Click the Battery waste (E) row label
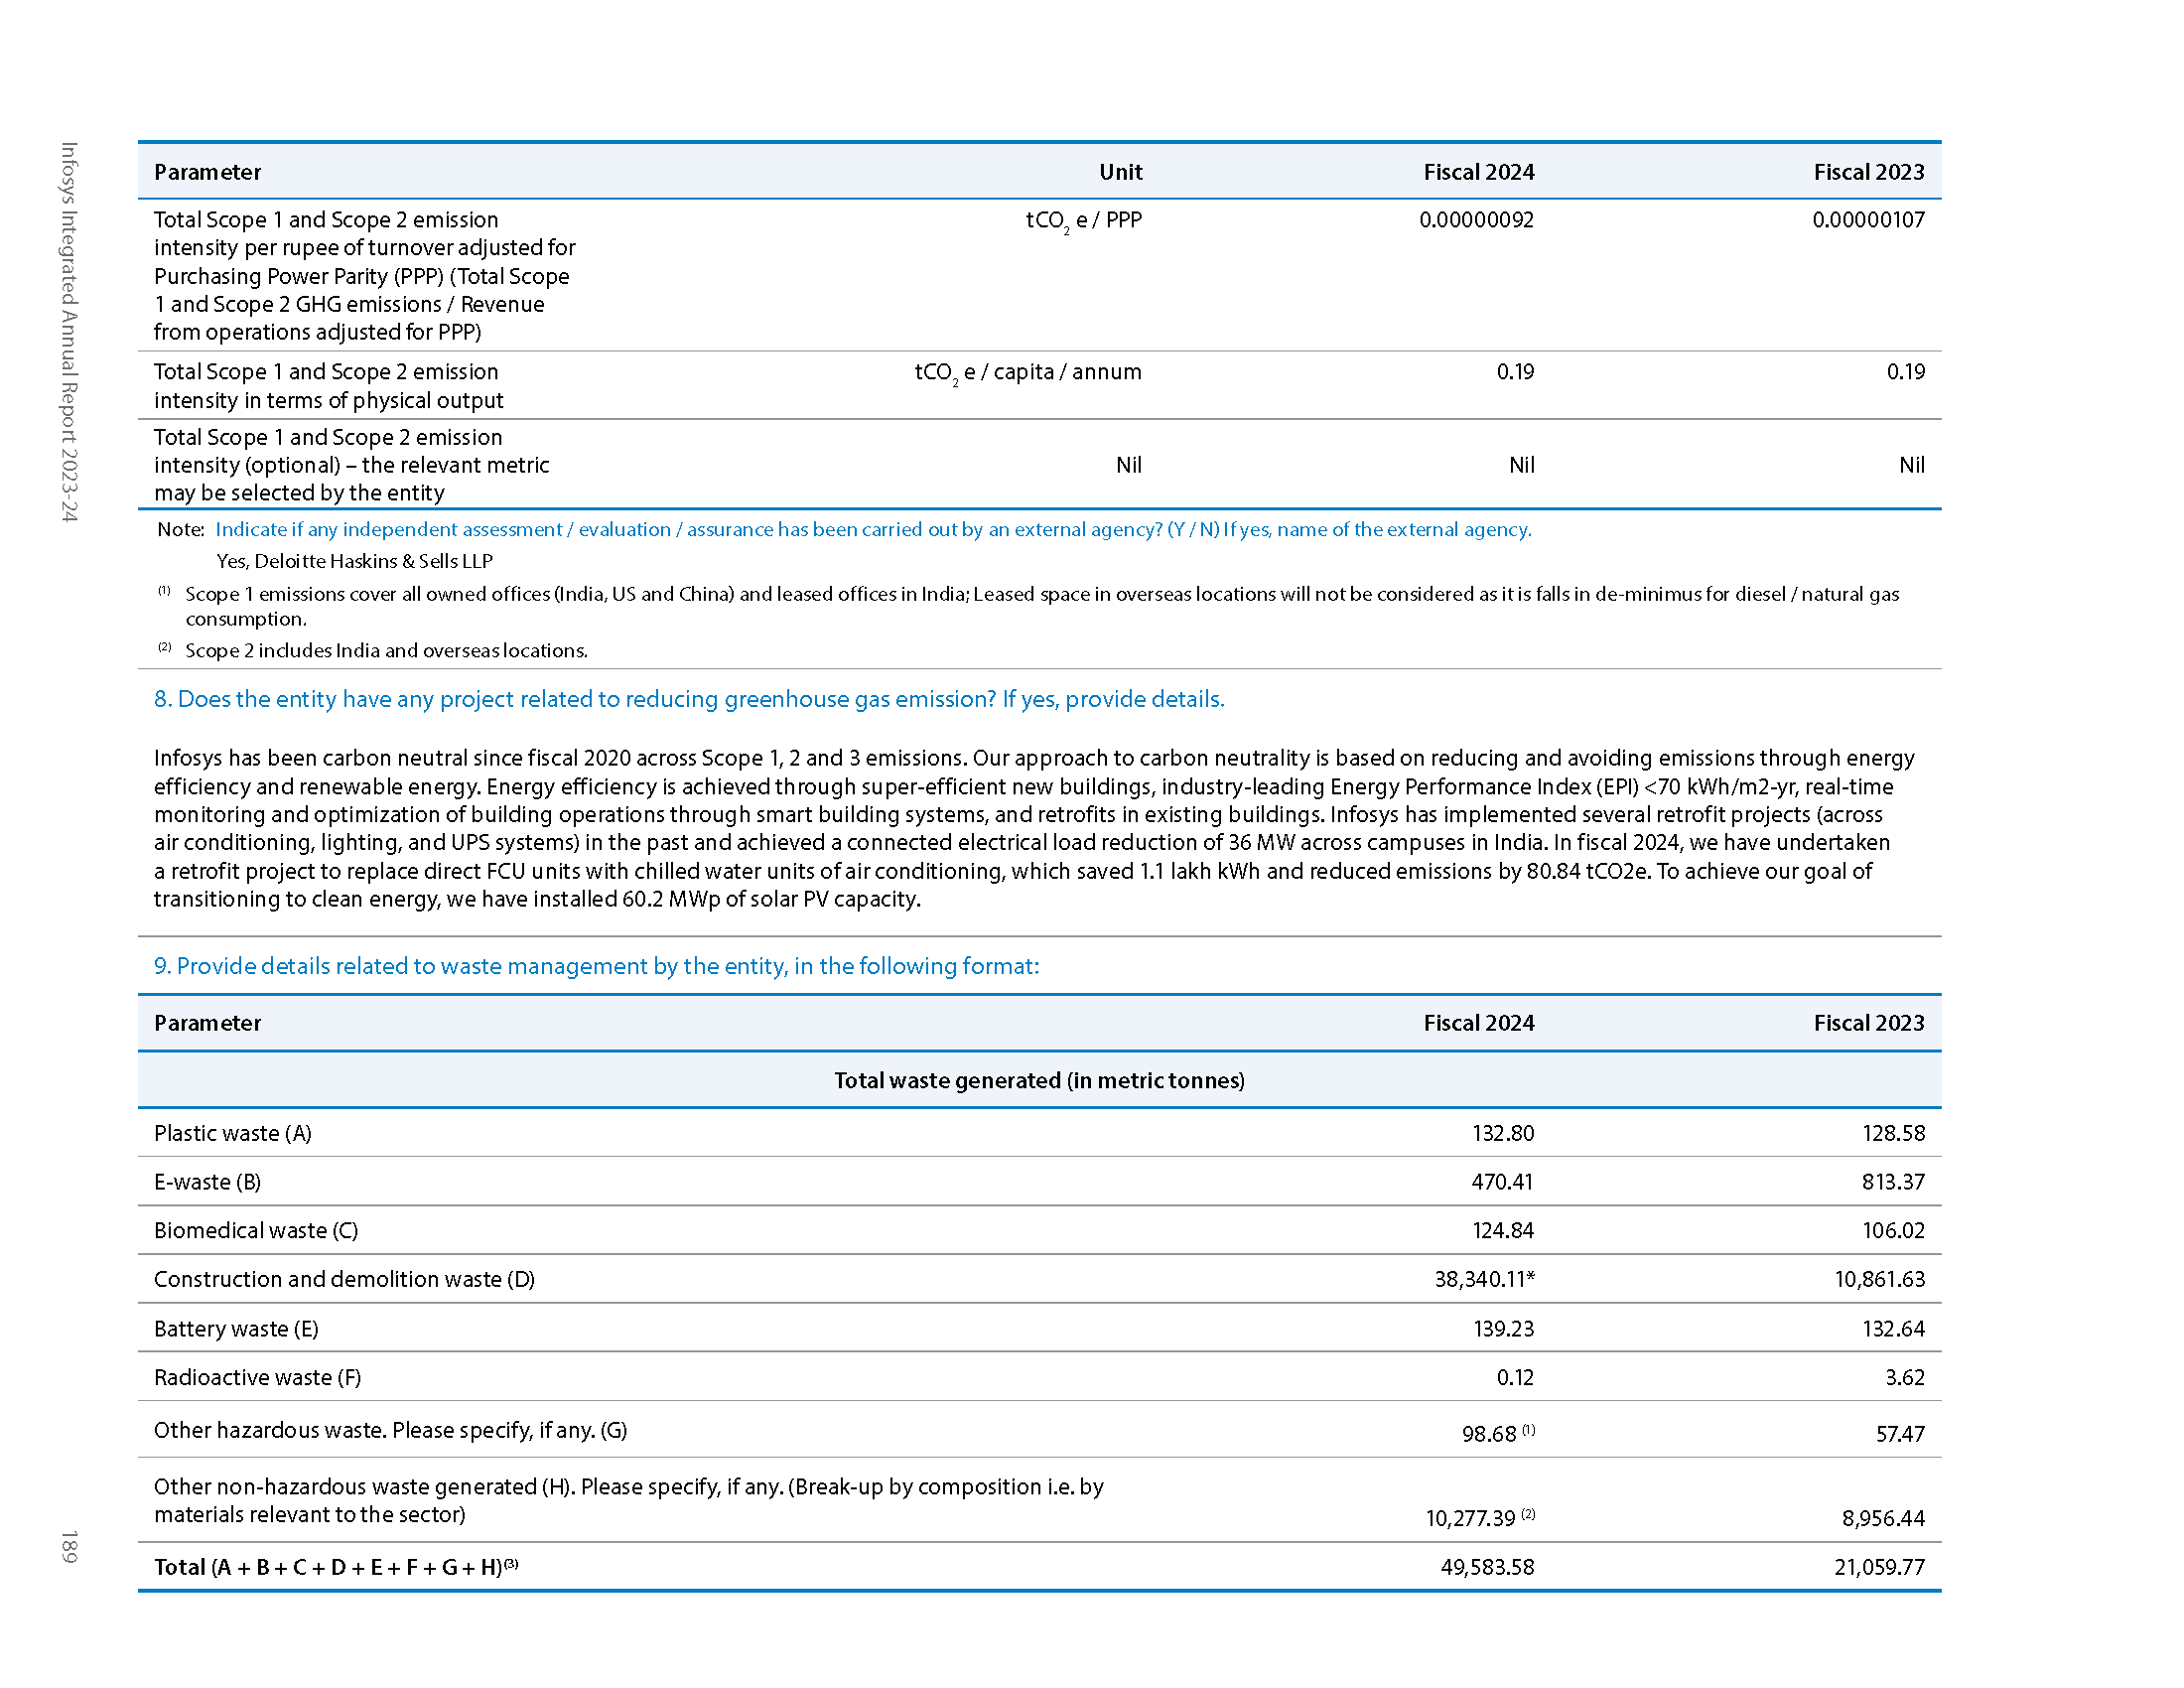Screen dimensions: 2184x1688 click(236, 1329)
